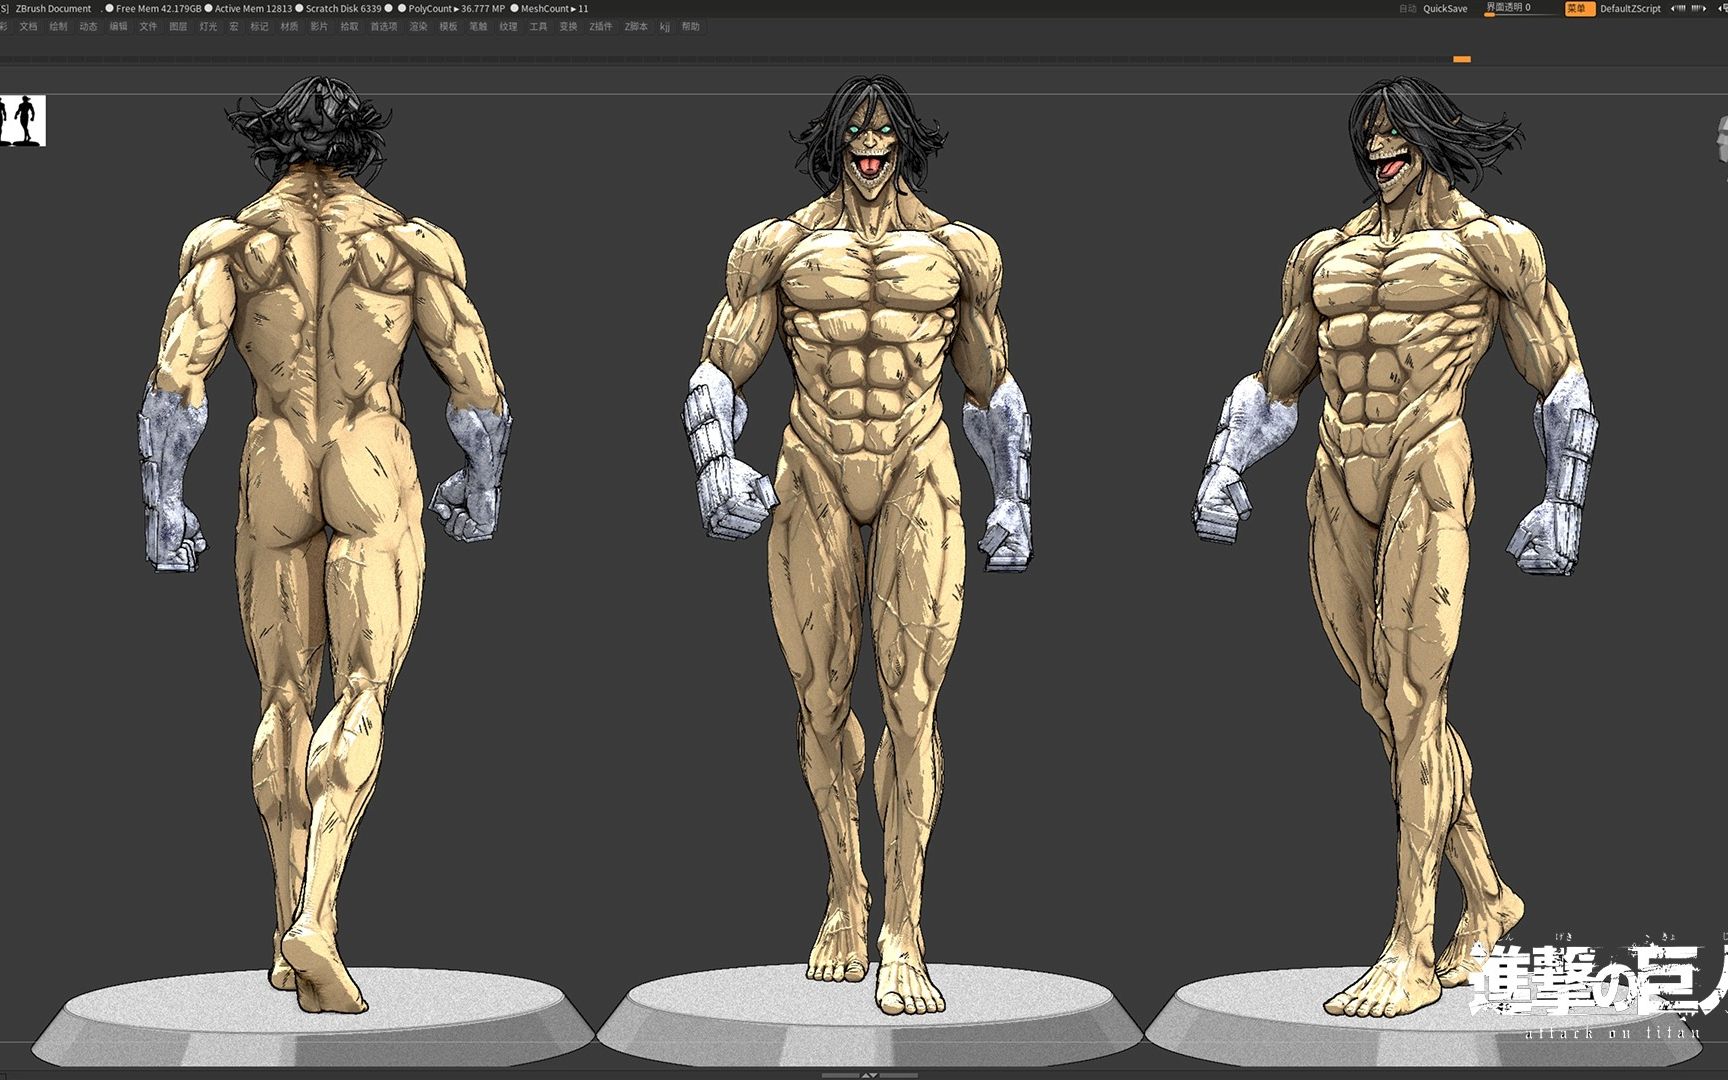Click the previous UI layout arrow icon
This screenshot has width=1728, height=1080.
click(1678, 9)
